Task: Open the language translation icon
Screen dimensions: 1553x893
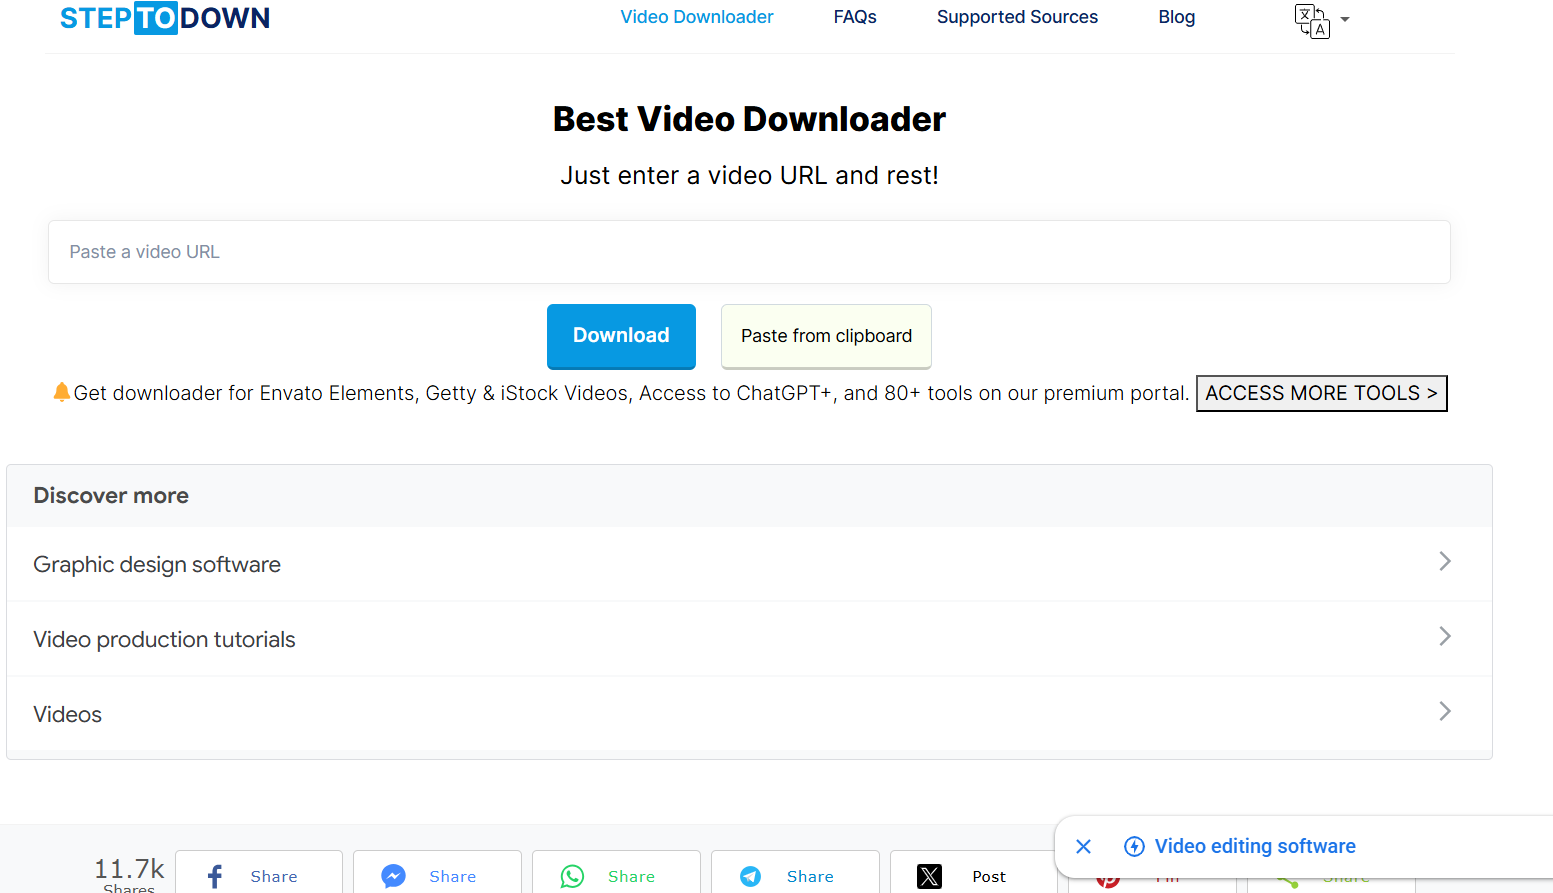Action: click(x=1312, y=20)
